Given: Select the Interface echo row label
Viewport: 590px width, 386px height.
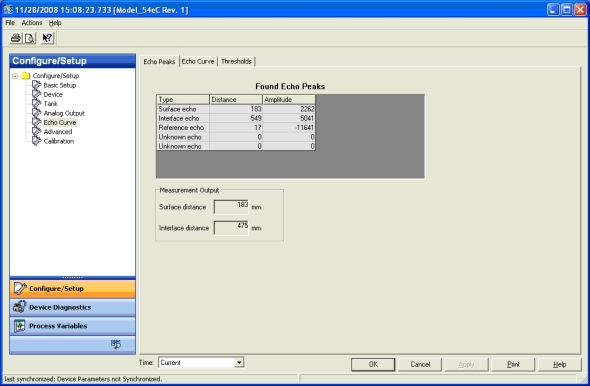Looking at the screenshot, I should tap(183, 119).
